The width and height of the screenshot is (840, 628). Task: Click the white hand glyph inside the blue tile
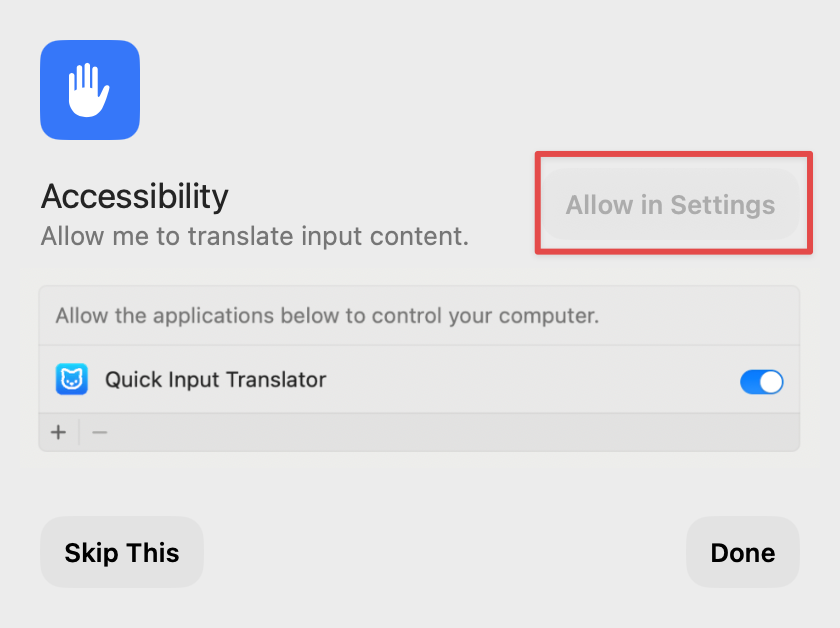[x=88, y=90]
